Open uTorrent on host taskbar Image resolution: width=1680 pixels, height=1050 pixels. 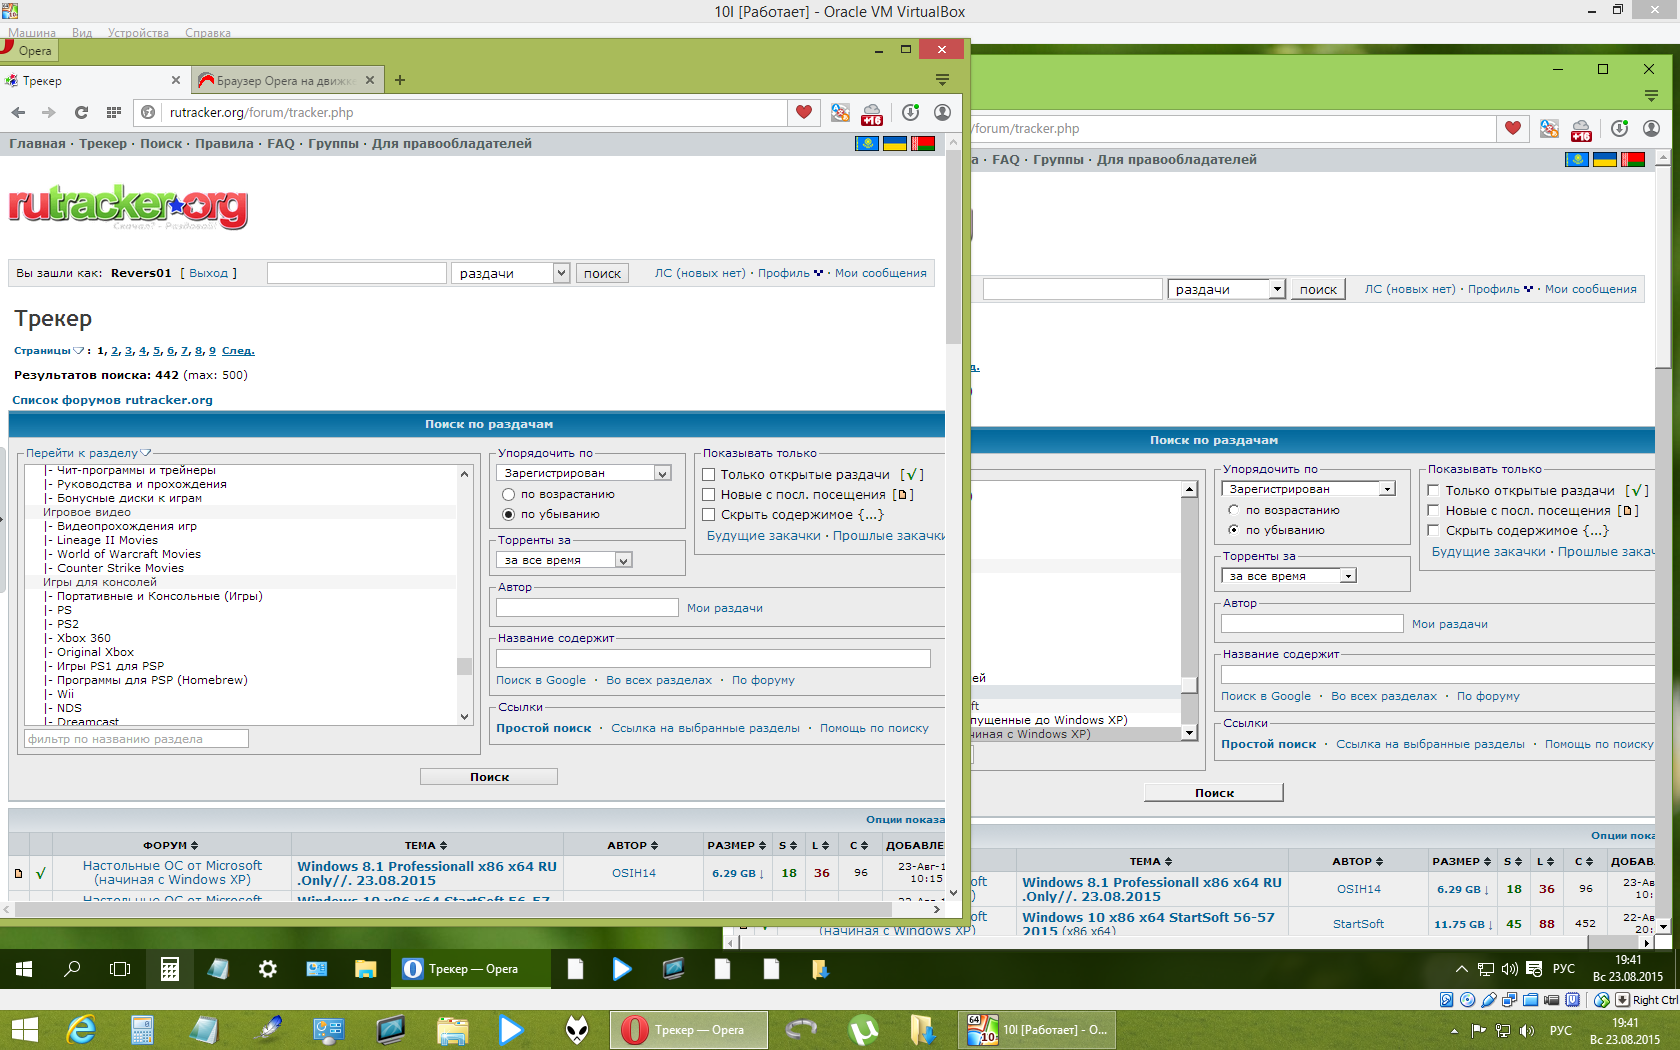click(x=863, y=1030)
